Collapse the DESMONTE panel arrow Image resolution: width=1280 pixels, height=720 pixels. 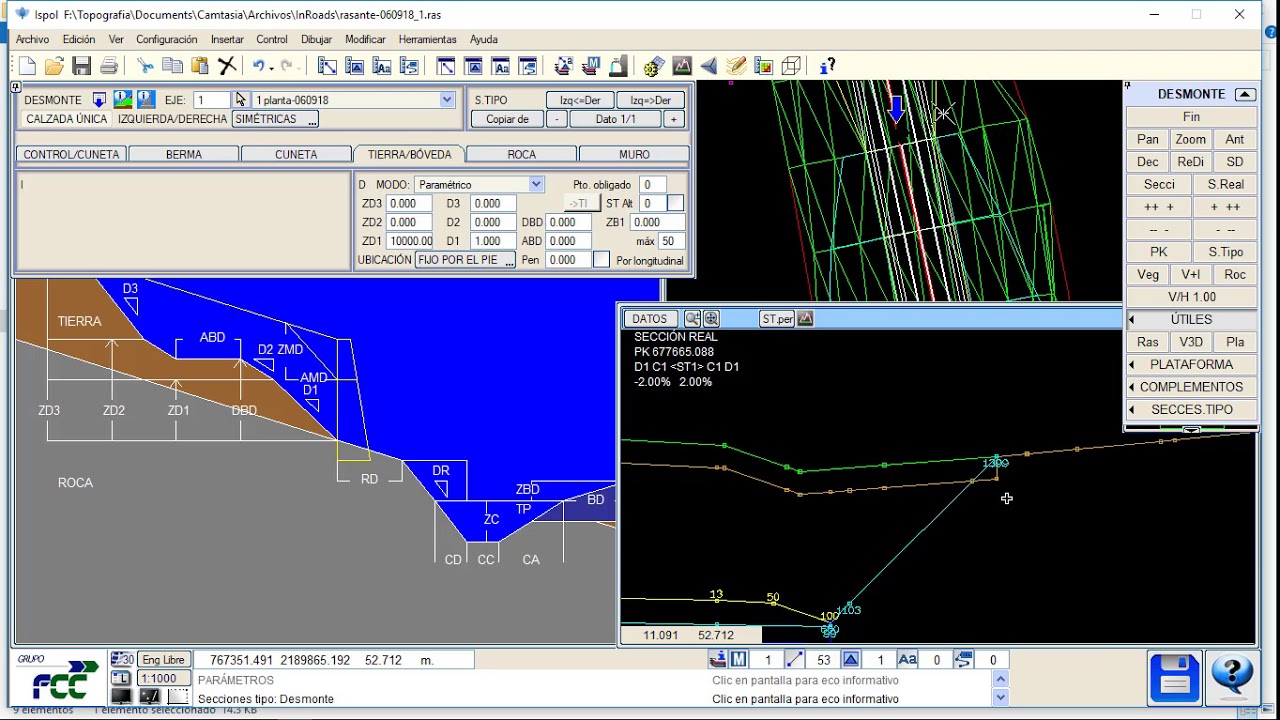point(1245,94)
